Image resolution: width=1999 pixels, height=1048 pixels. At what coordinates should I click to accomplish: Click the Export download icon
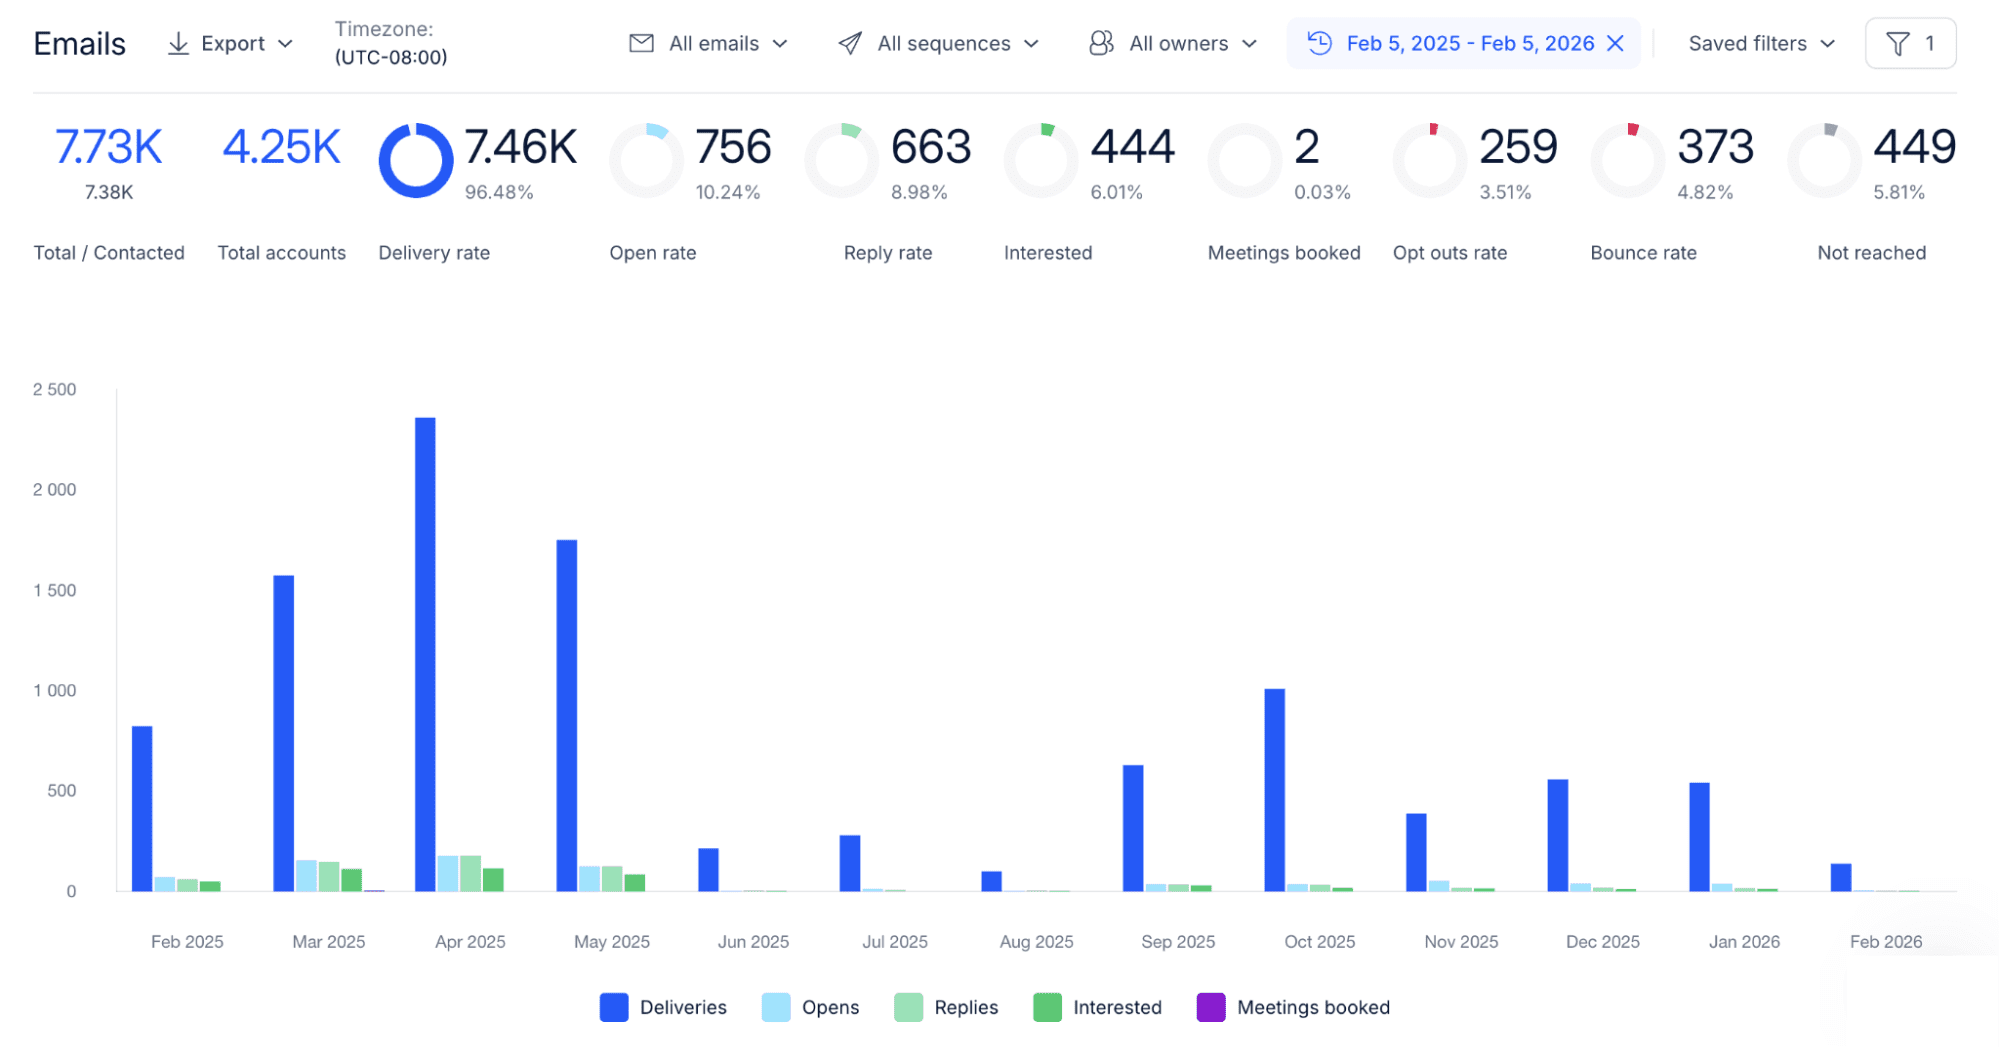click(x=178, y=43)
